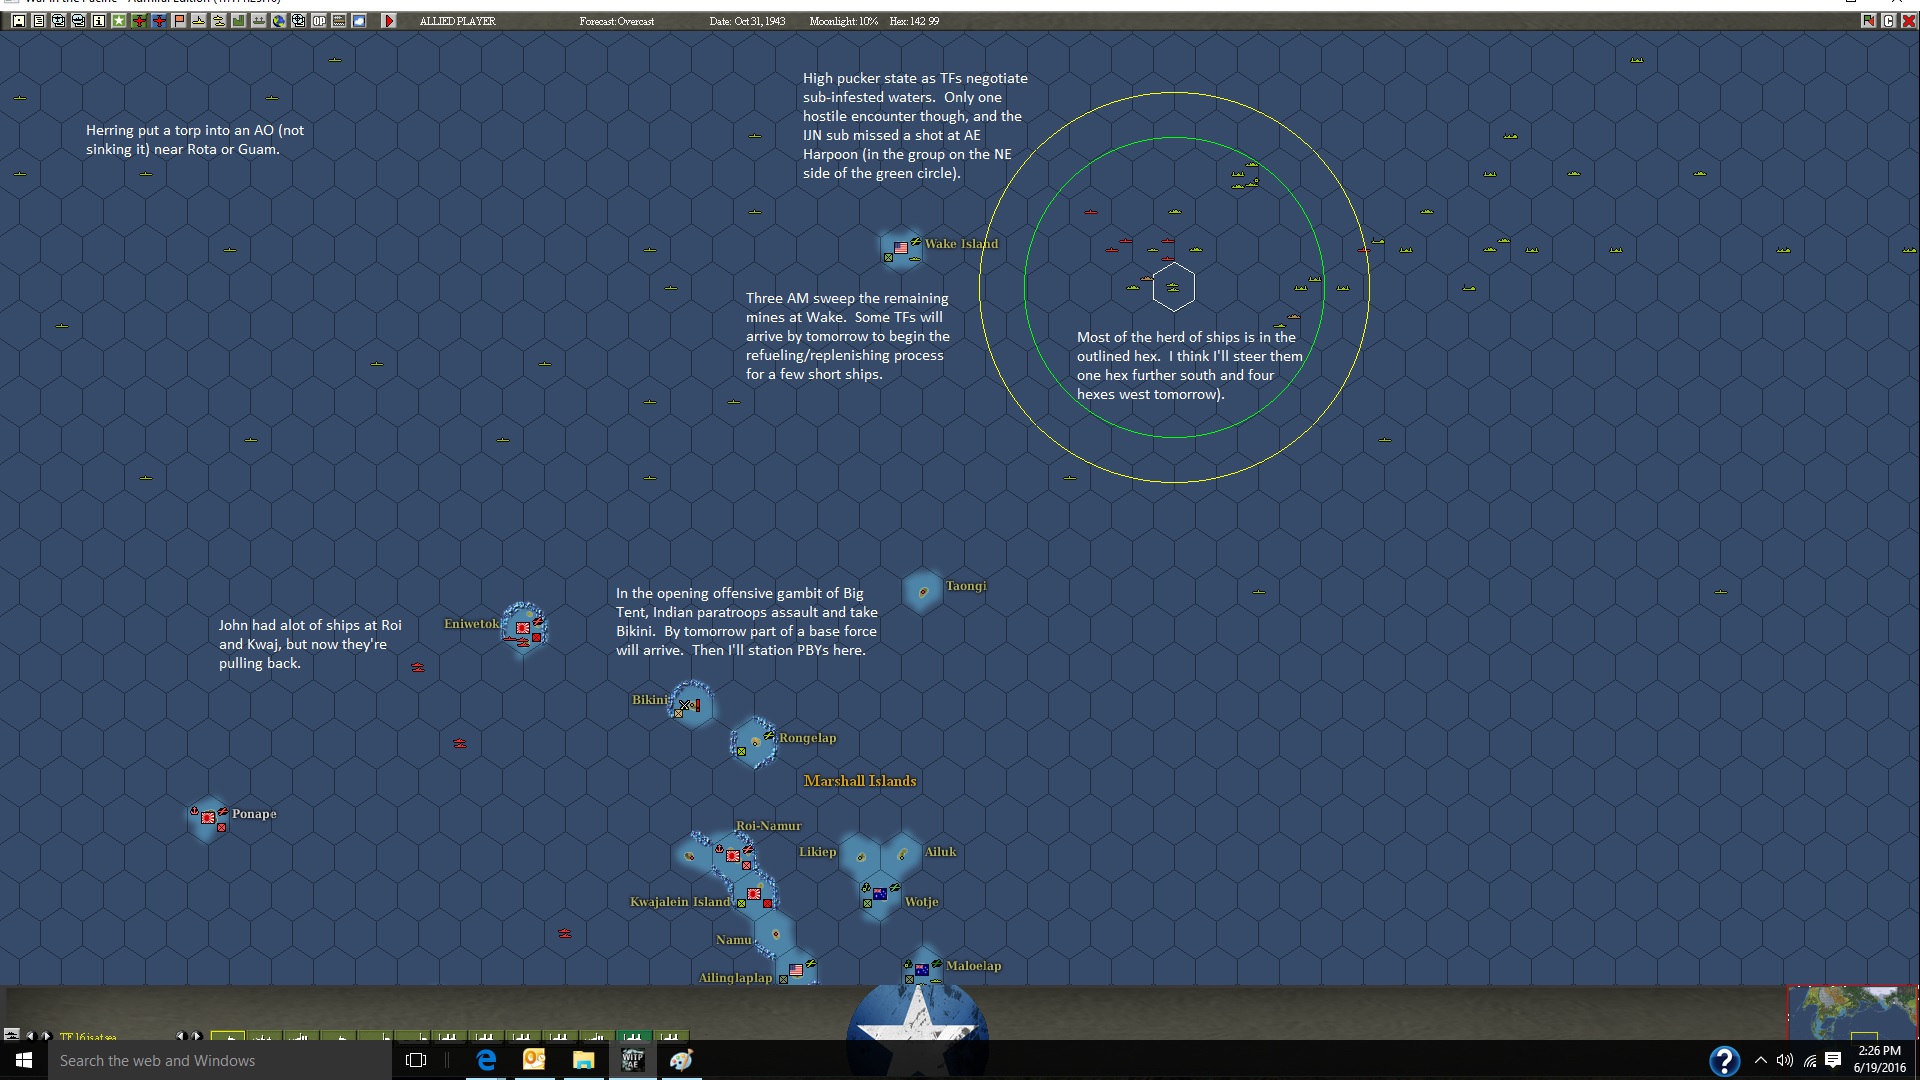
Task: Select the Wake Island base
Action: [901, 248]
